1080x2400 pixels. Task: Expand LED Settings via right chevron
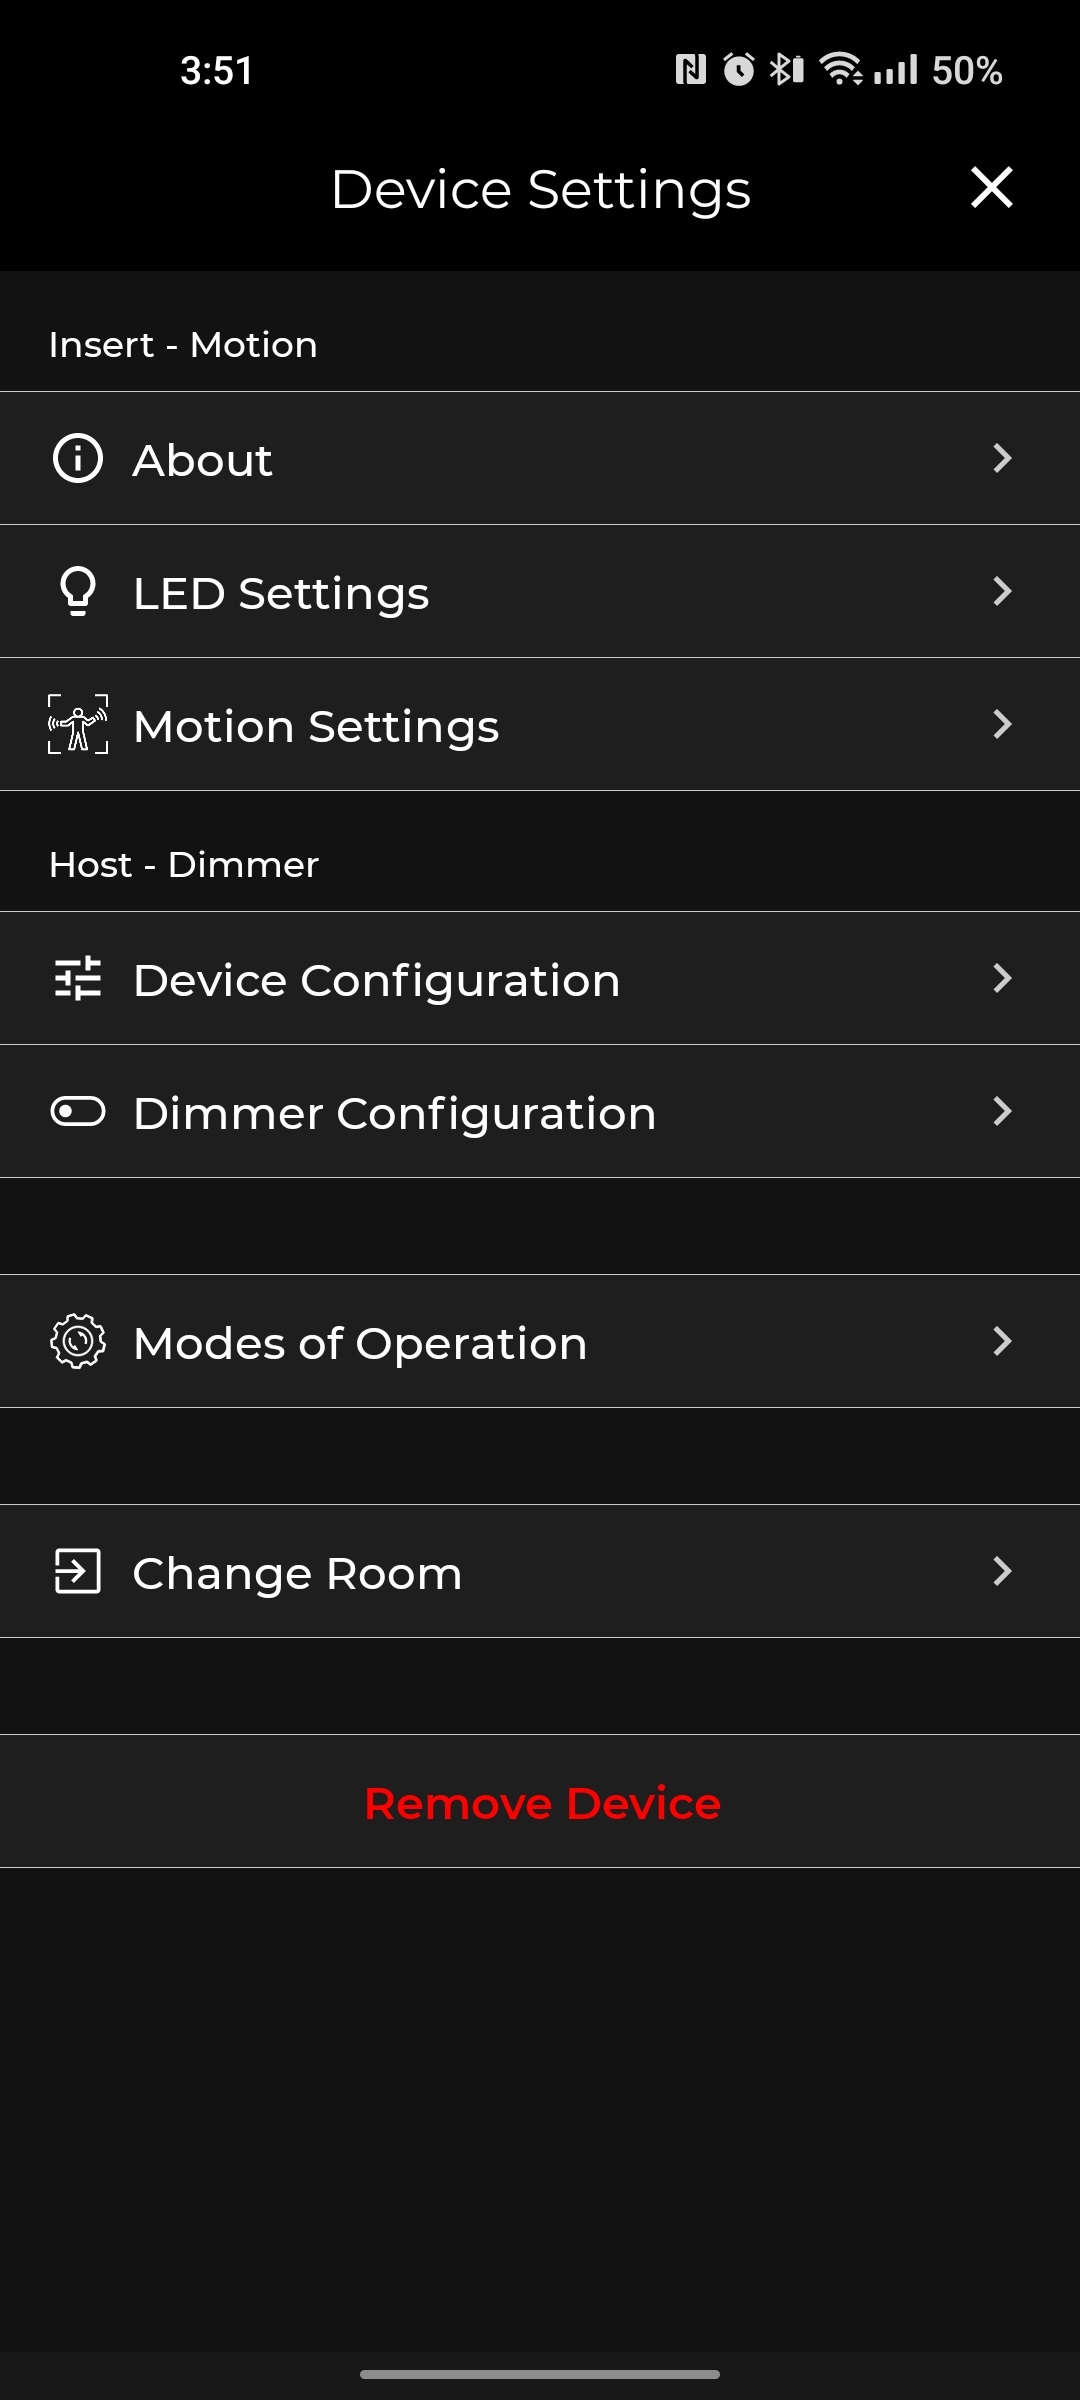1002,591
